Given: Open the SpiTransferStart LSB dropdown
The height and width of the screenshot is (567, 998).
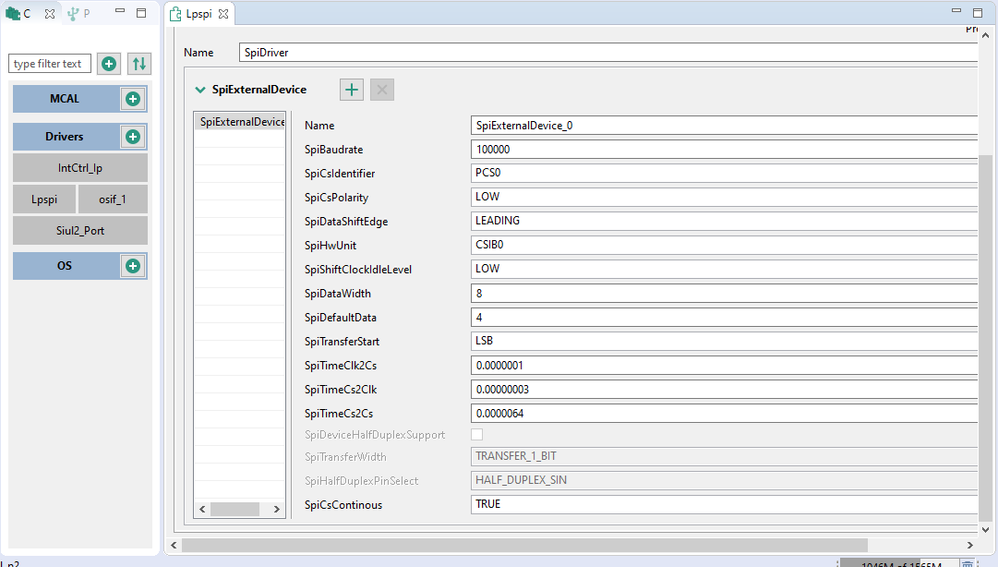Looking at the screenshot, I should click(x=724, y=340).
